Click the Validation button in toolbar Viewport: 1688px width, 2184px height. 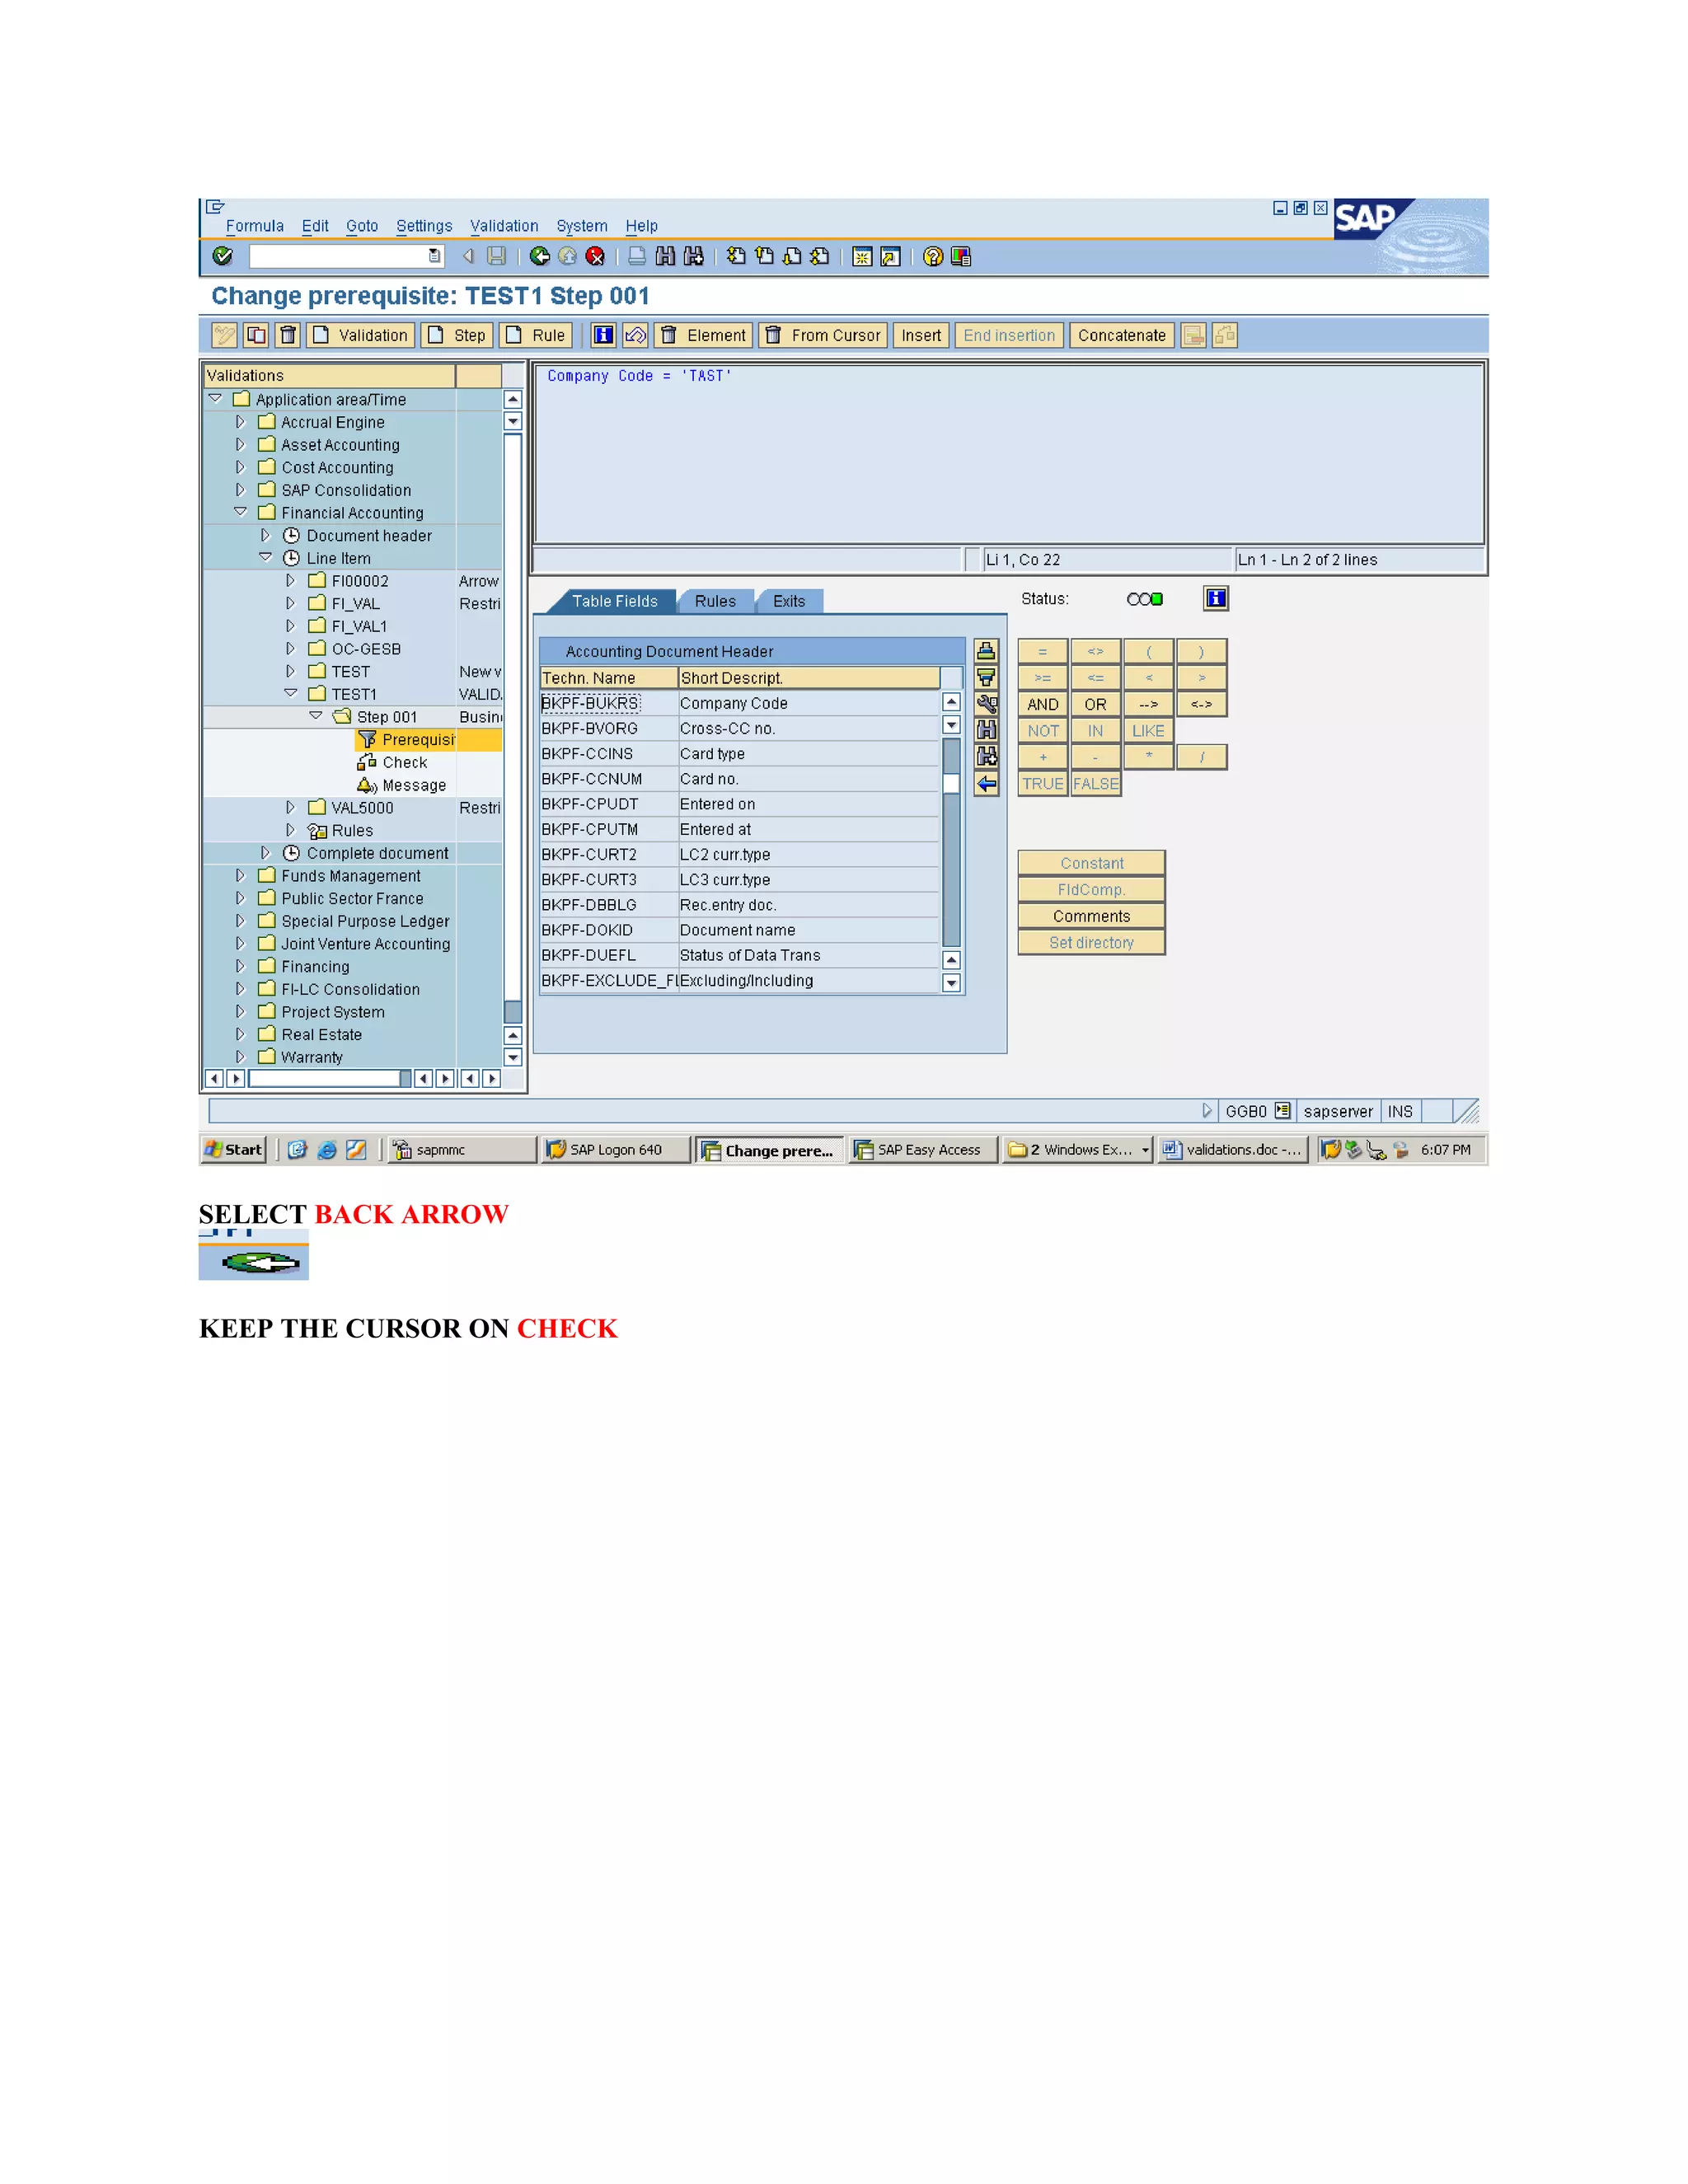pyautogui.click(x=360, y=335)
